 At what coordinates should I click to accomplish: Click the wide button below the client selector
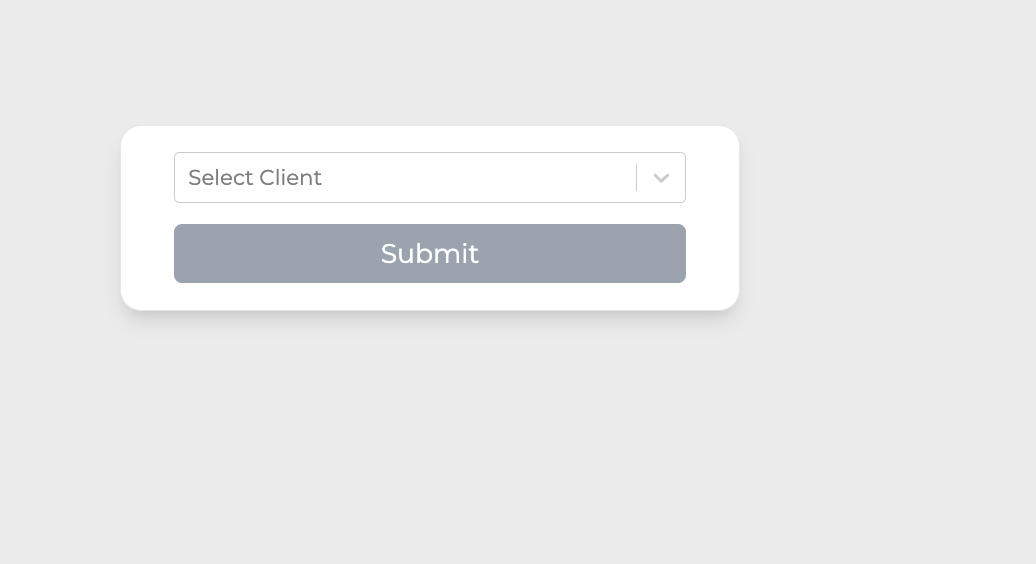[x=430, y=254]
